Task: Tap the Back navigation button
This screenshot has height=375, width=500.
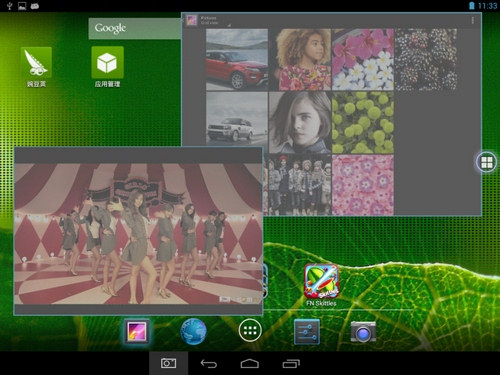Action: [209, 363]
